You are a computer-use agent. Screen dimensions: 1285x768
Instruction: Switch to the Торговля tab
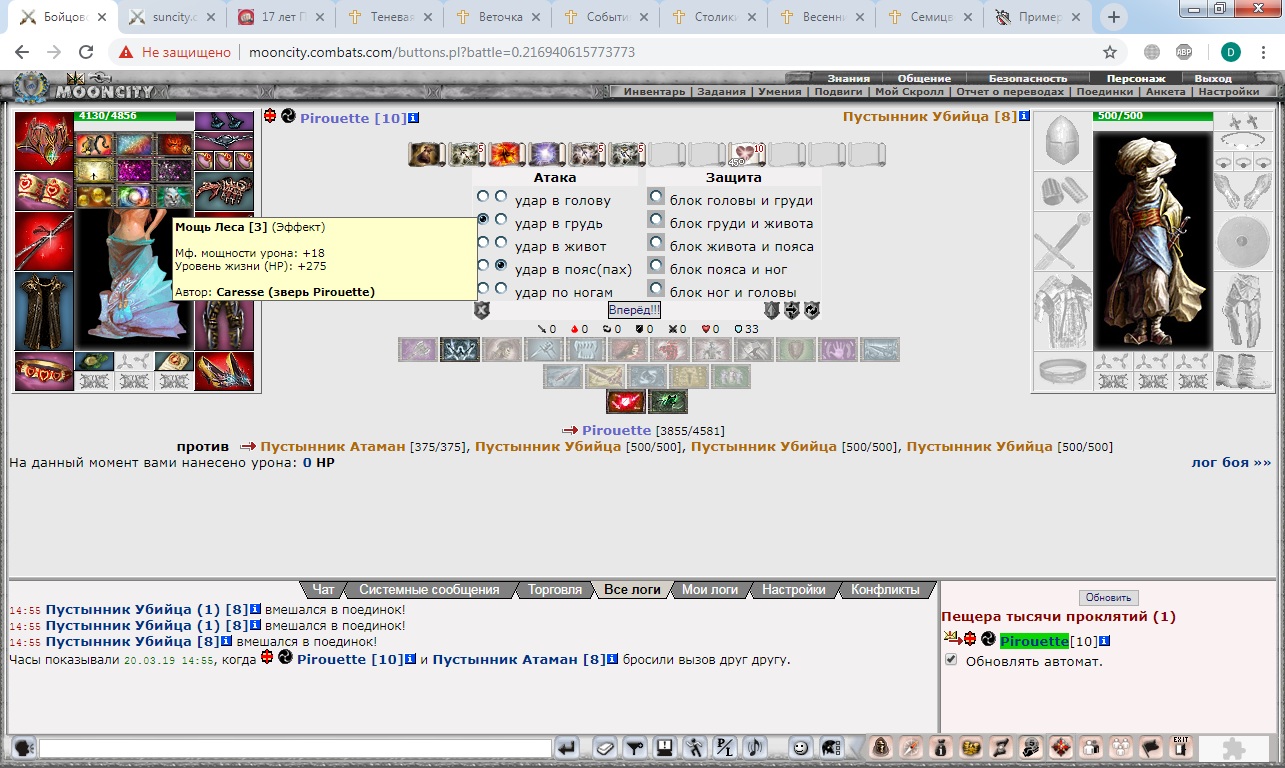[555, 590]
